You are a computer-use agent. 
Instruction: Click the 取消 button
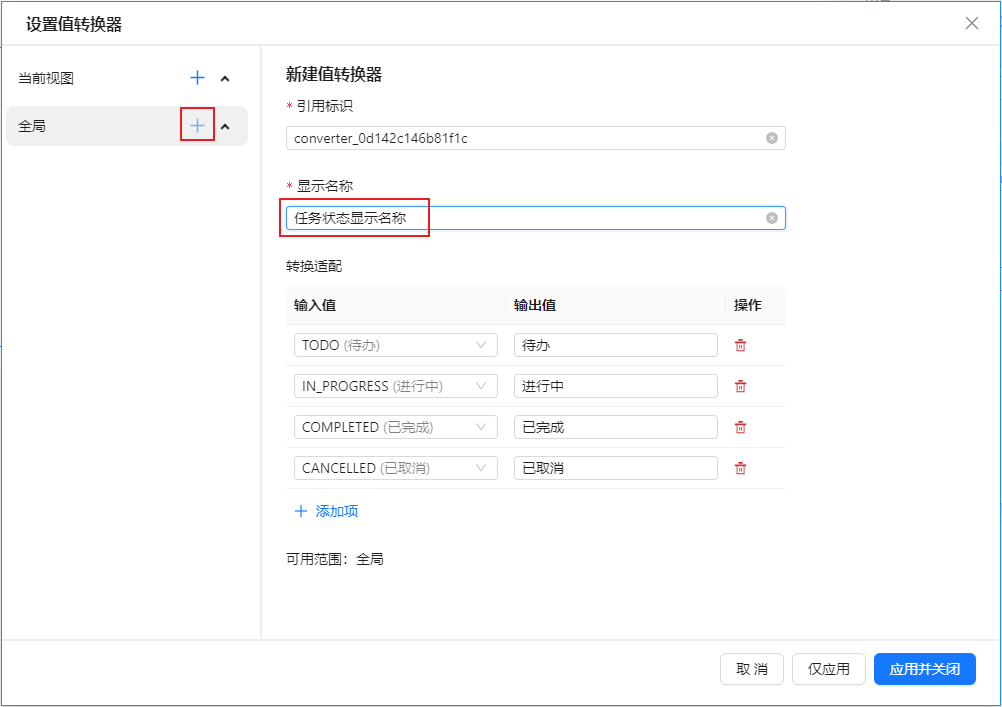[752, 669]
